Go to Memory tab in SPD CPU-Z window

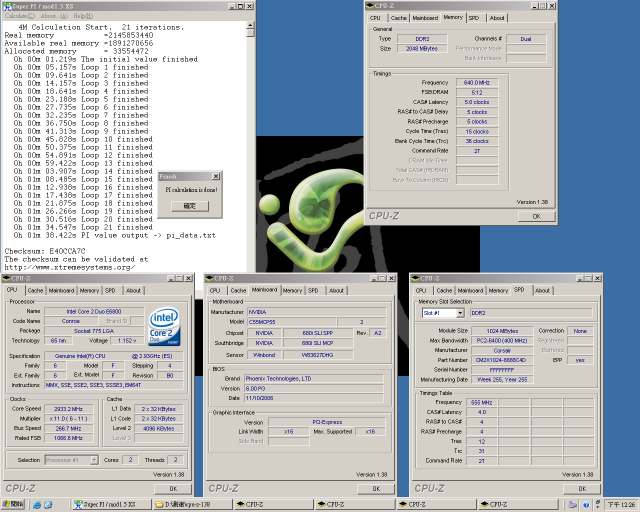pyautogui.click(x=498, y=290)
